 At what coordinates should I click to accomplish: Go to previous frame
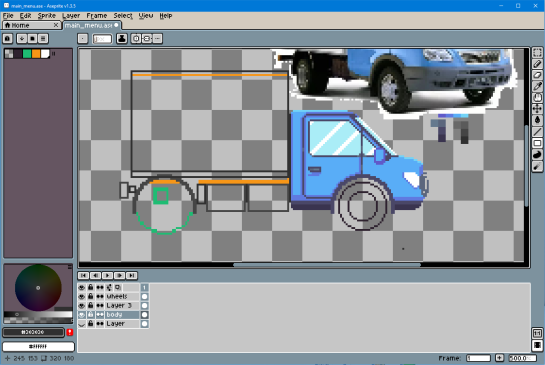pyautogui.click(x=96, y=276)
